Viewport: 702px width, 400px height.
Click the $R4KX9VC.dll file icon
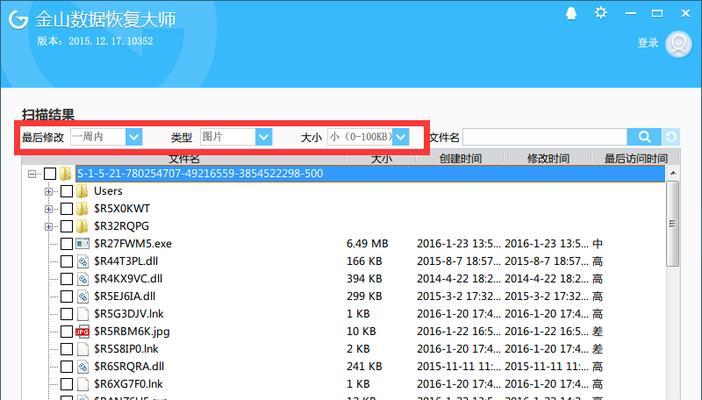click(82, 279)
